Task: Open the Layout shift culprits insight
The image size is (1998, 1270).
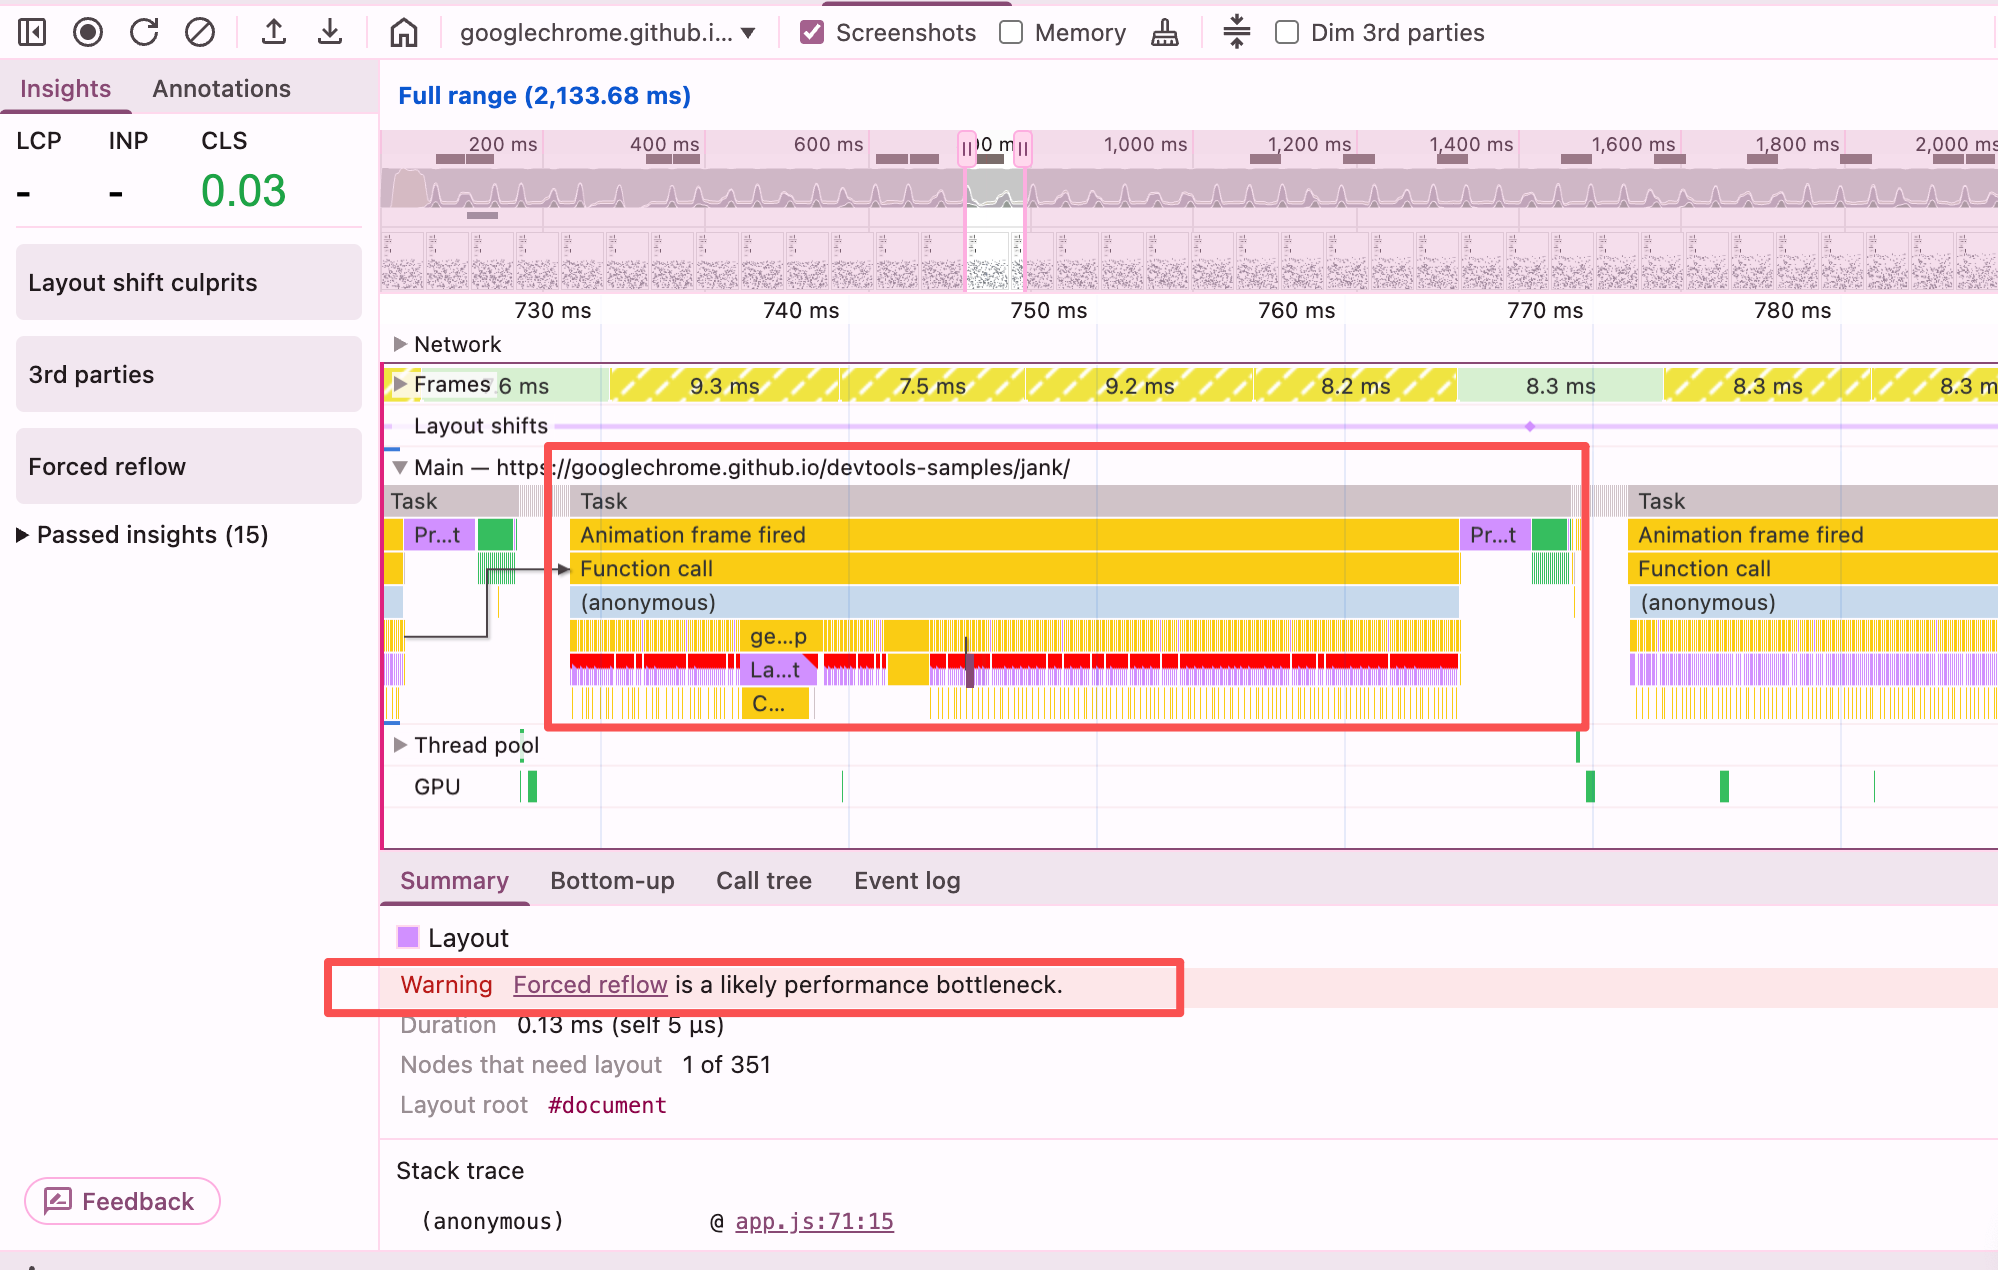Action: [188, 283]
